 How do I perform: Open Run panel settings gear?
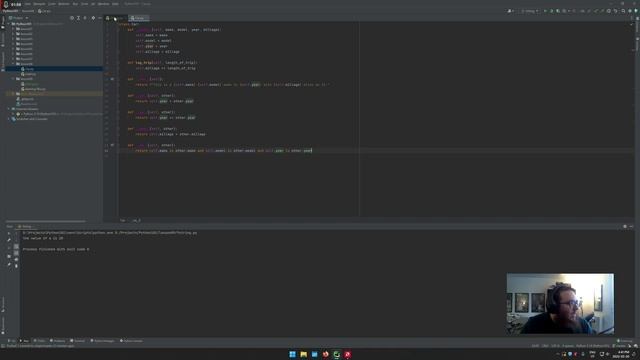[x=625, y=227]
